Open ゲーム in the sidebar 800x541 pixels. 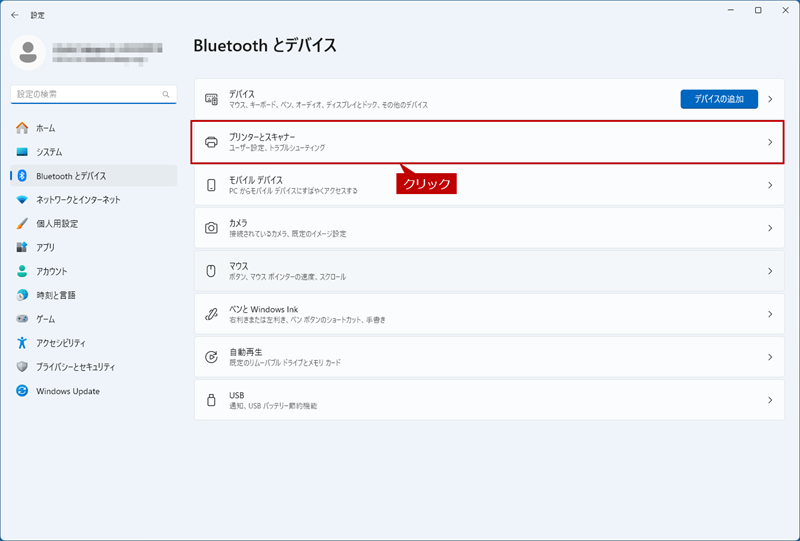coord(94,319)
